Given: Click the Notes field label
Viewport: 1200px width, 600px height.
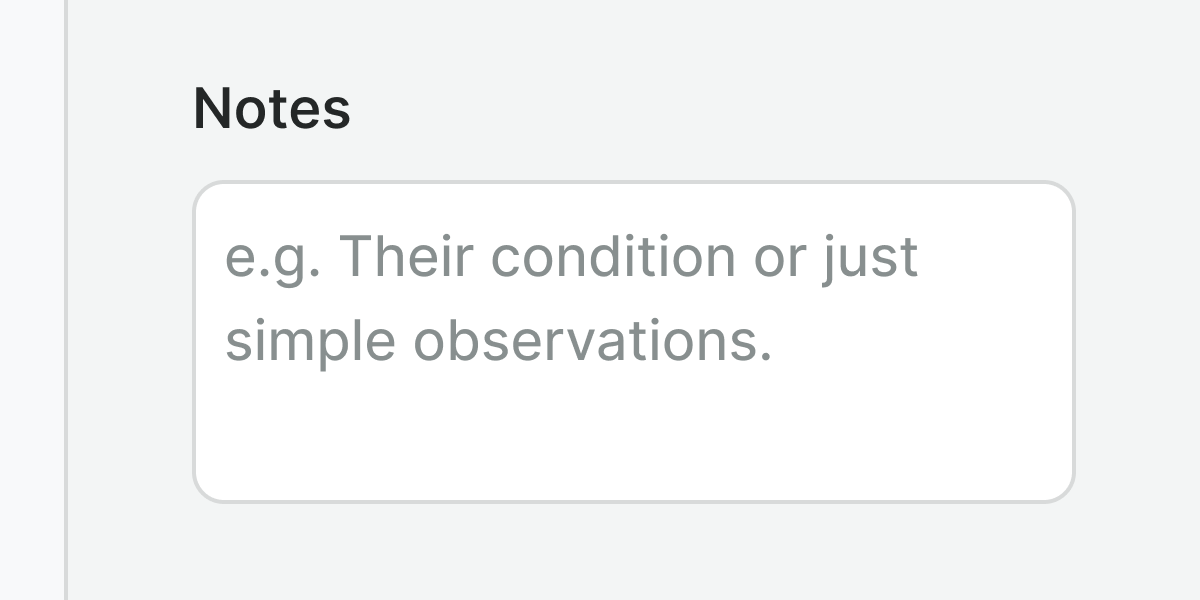Looking at the screenshot, I should (271, 108).
